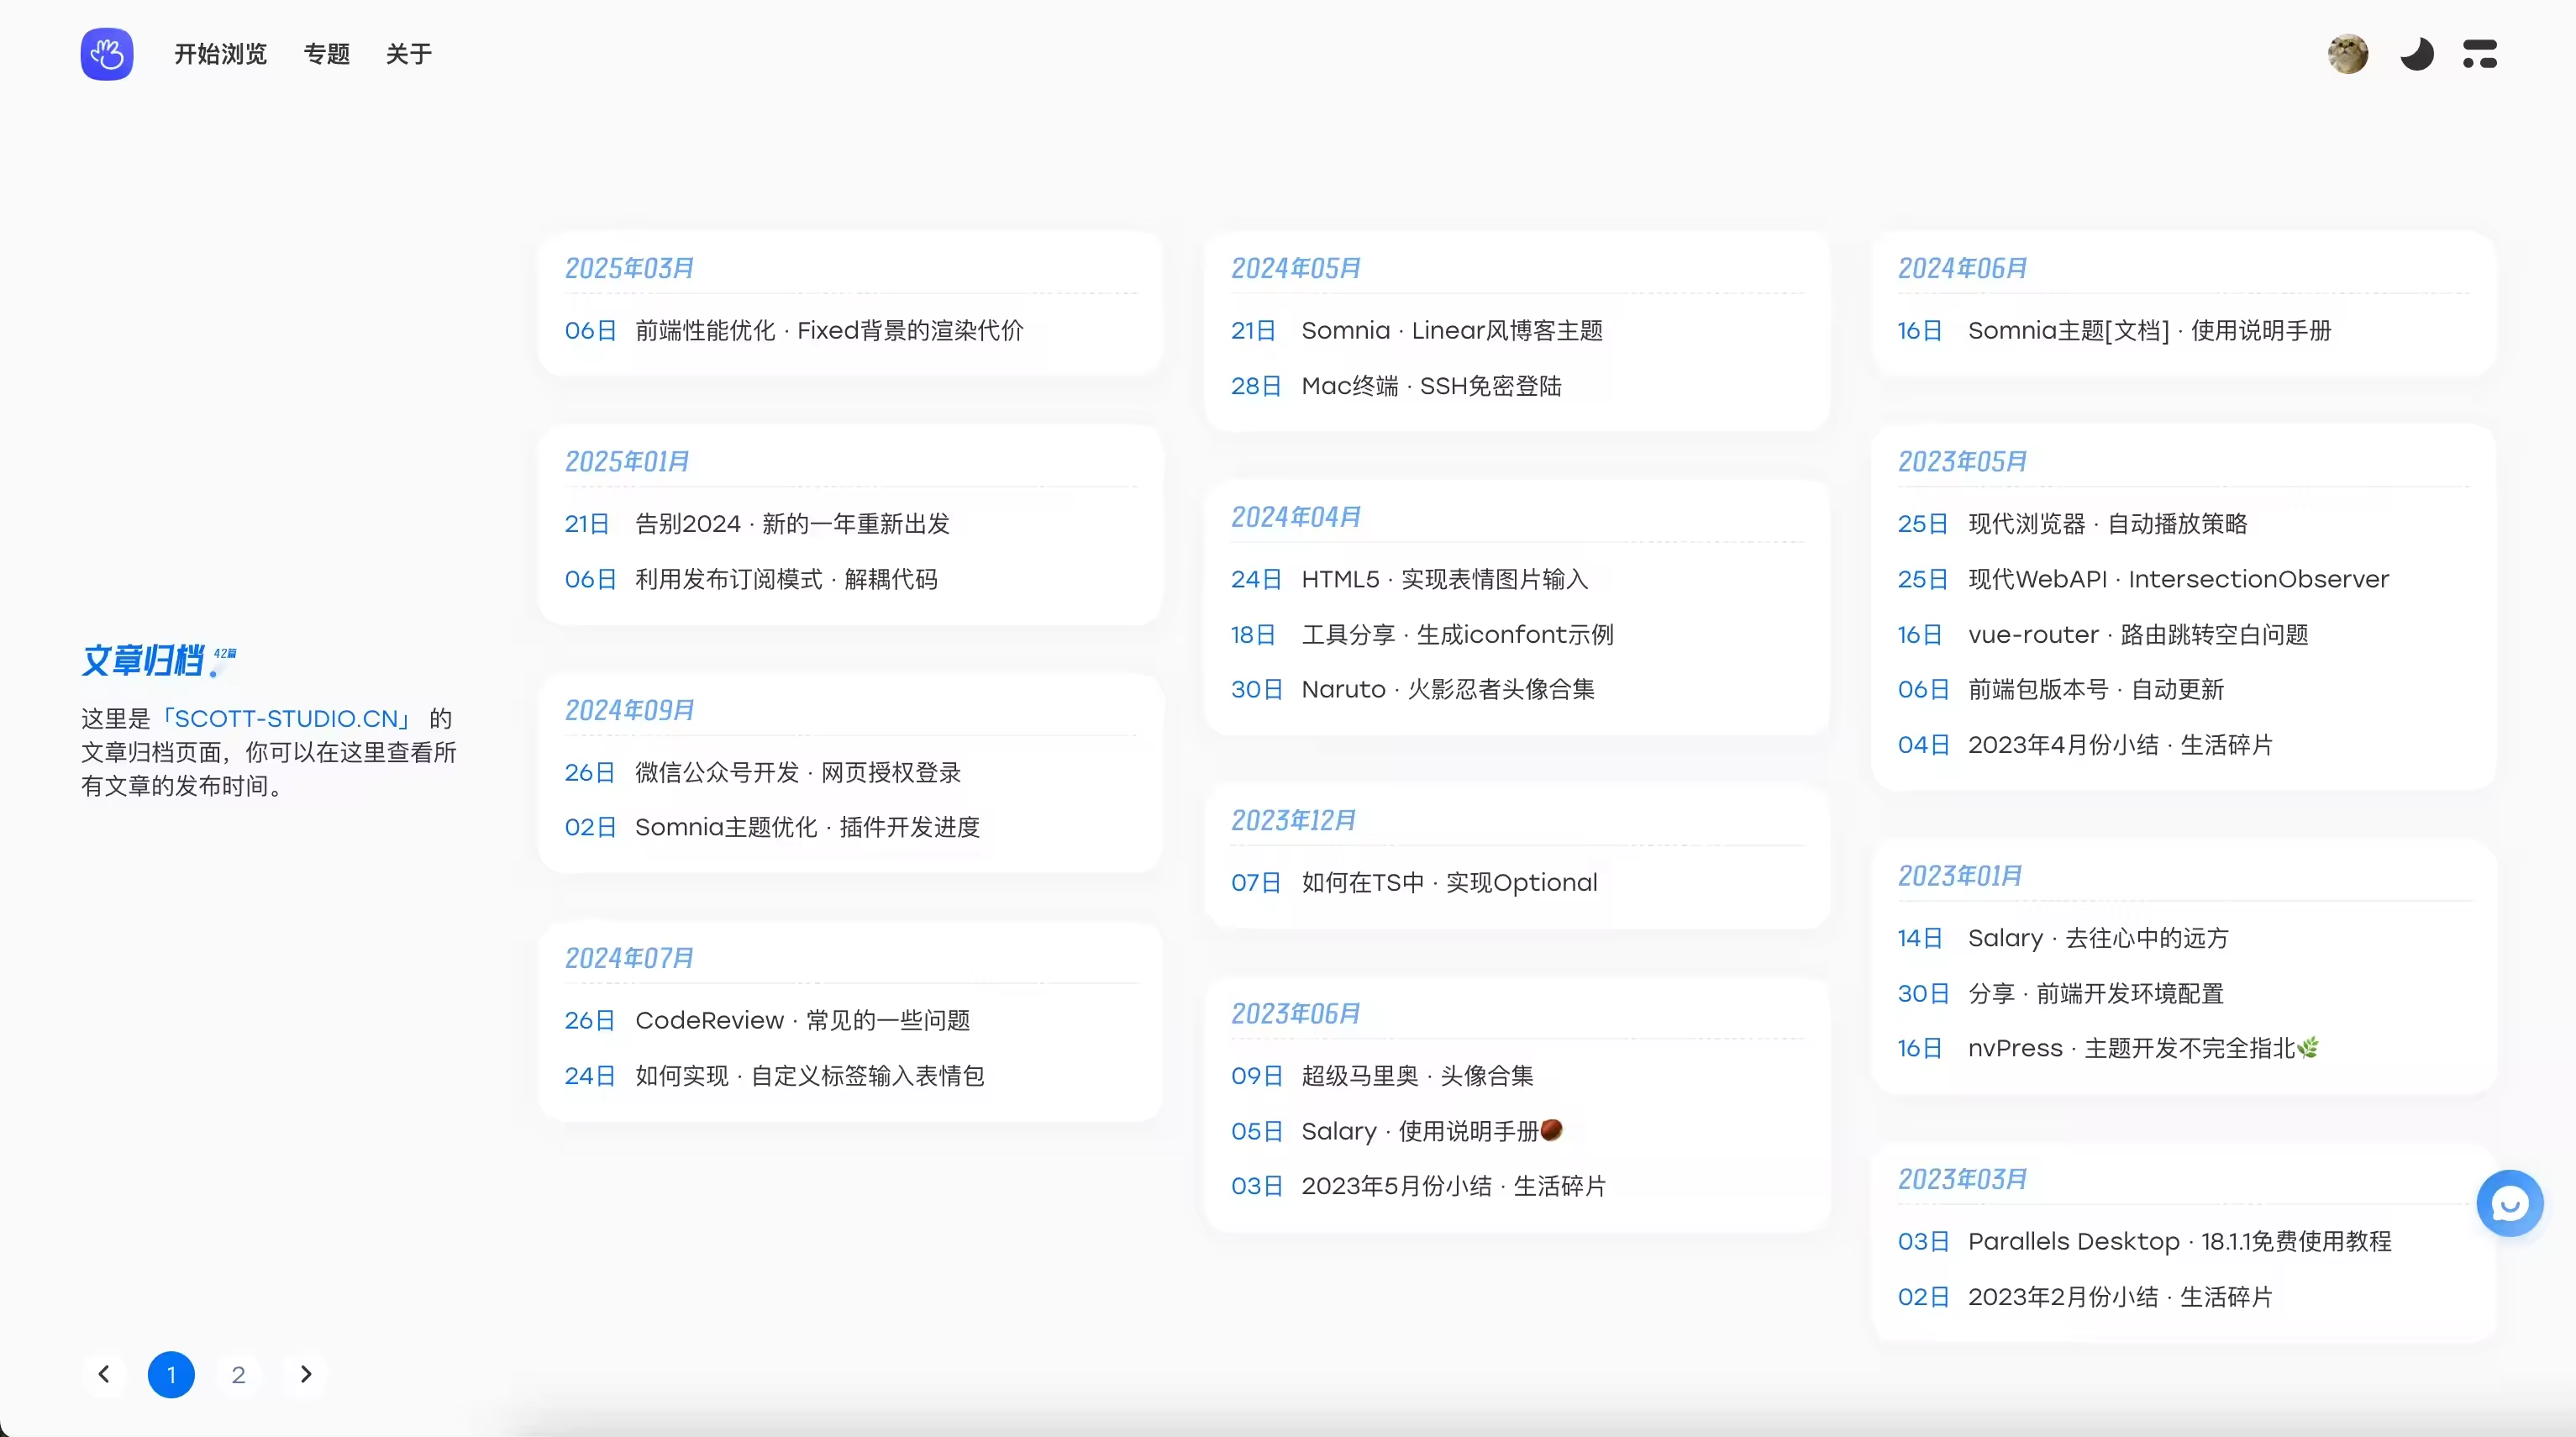Open the 专题 nav menu
The height and width of the screenshot is (1437, 2576).
(x=326, y=54)
